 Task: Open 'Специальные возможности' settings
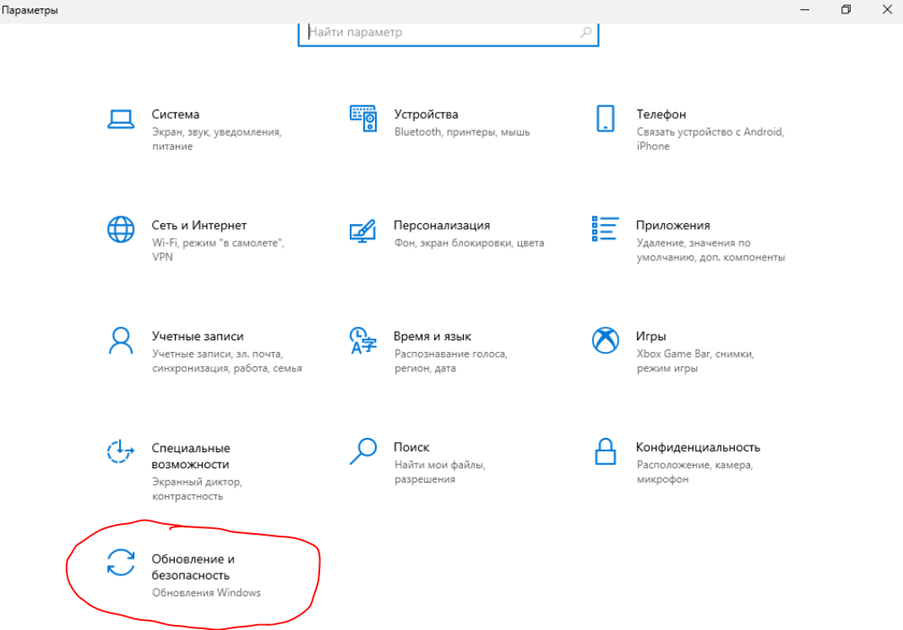(191, 456)
